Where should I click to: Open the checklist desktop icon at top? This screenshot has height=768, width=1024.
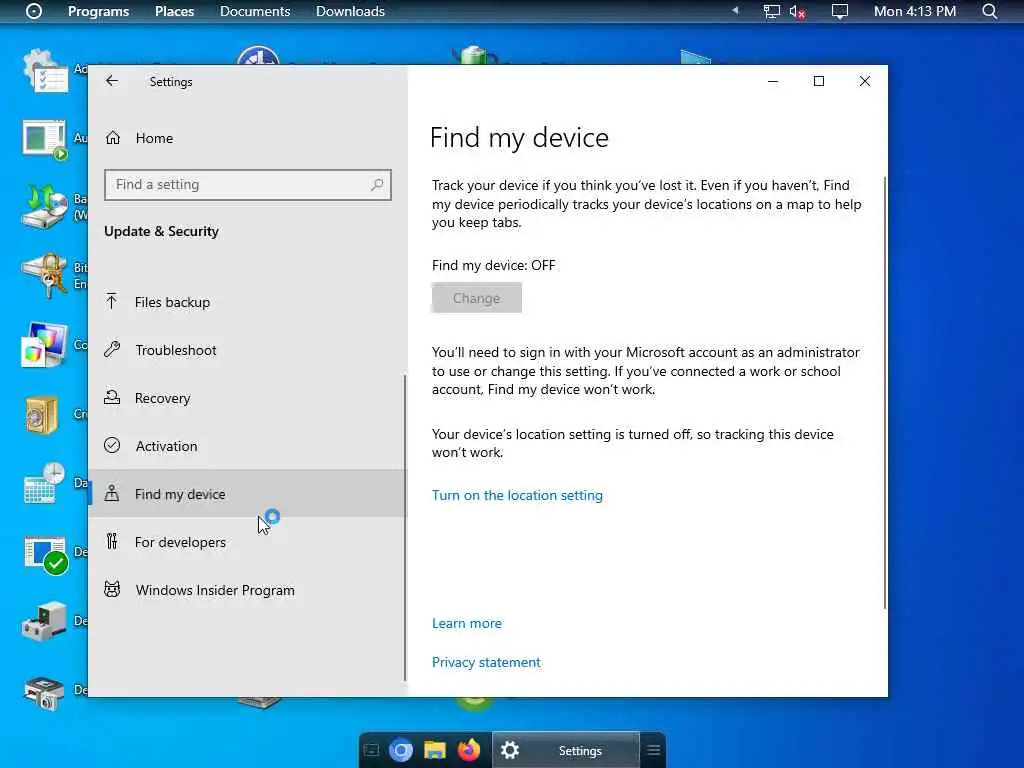tap(44, 71)
